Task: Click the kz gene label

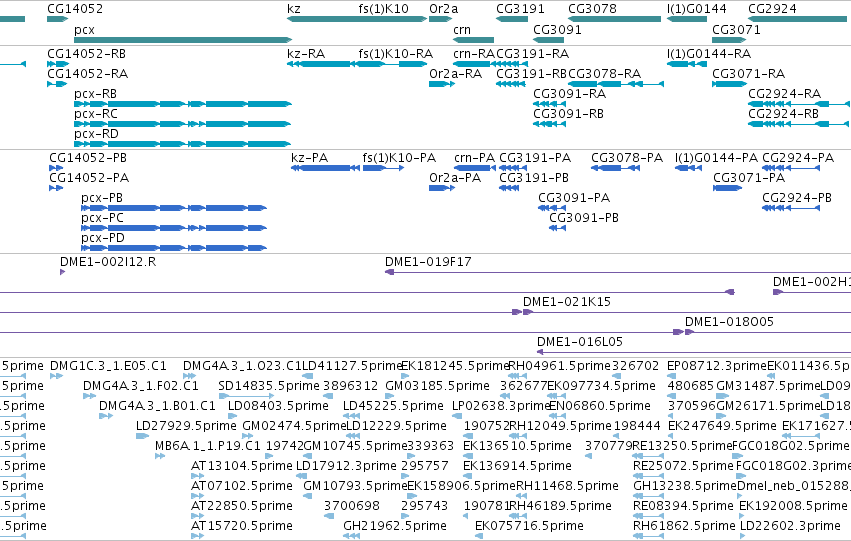Action: 294,9
